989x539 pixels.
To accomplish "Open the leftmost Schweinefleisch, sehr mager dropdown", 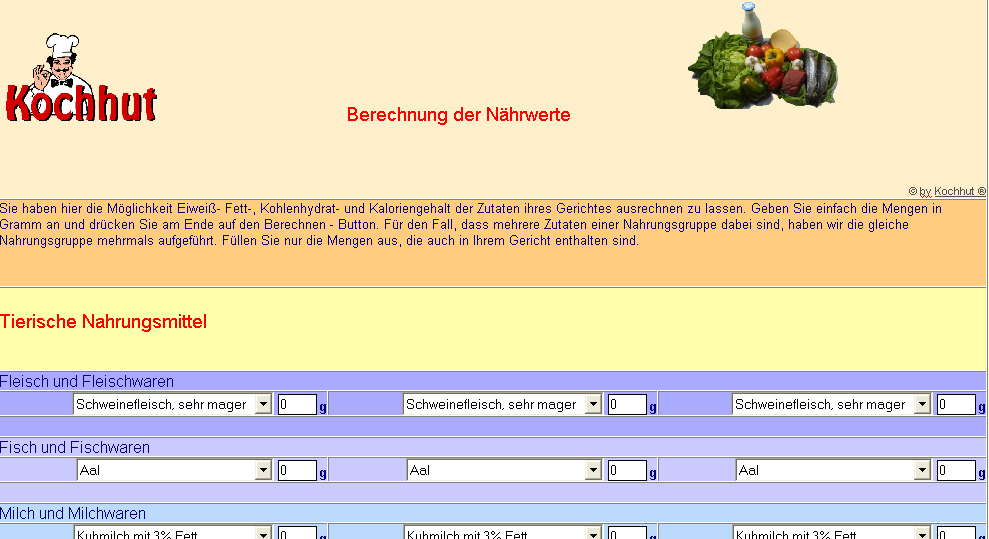I will coord(173,404).
